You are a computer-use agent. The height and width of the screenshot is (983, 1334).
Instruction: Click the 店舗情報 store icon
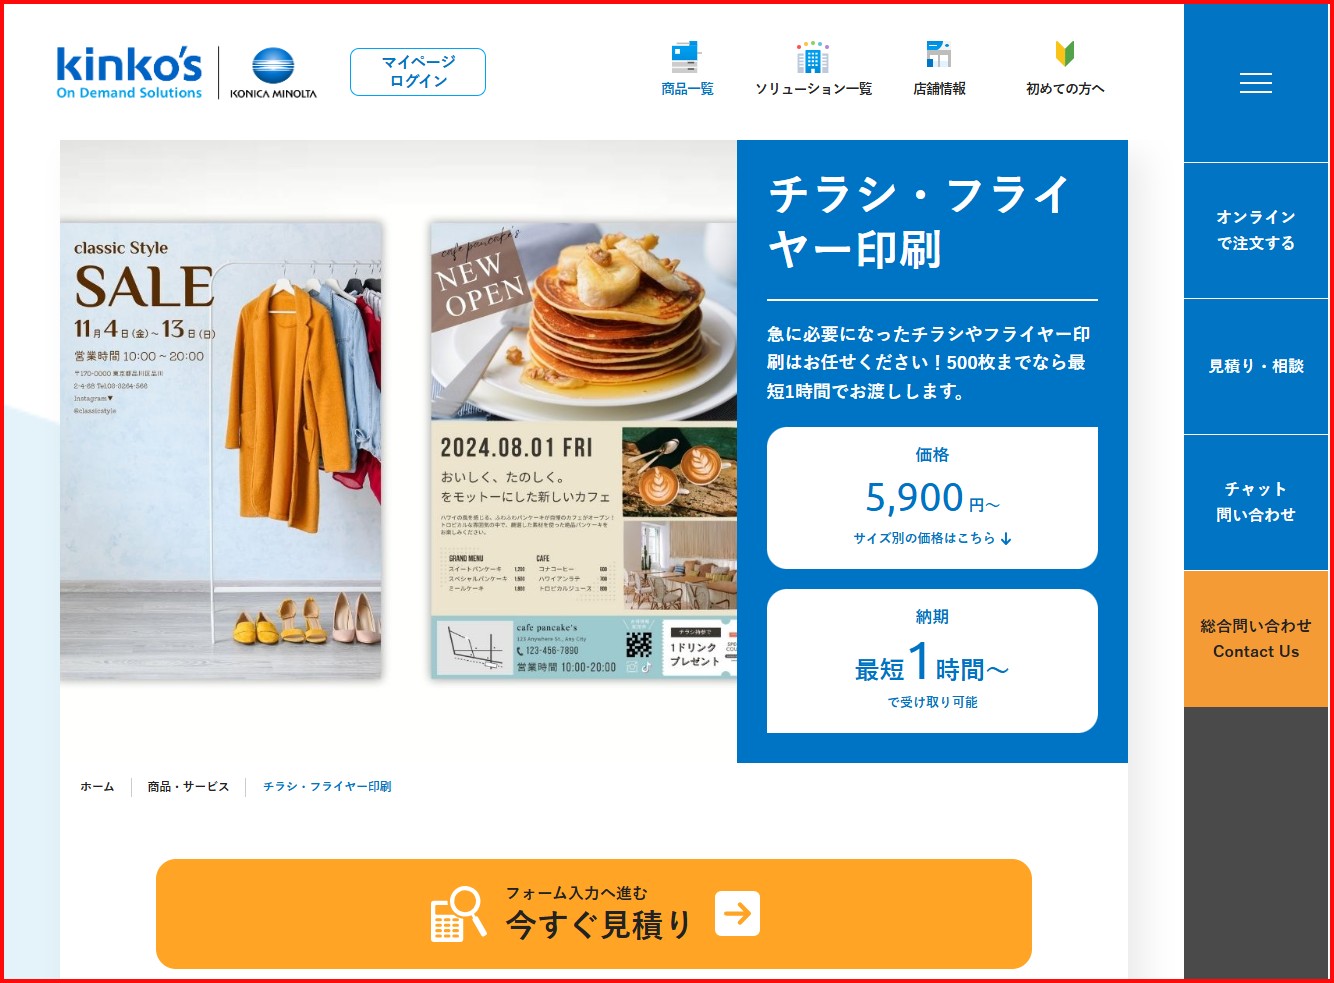click(938, 54)
